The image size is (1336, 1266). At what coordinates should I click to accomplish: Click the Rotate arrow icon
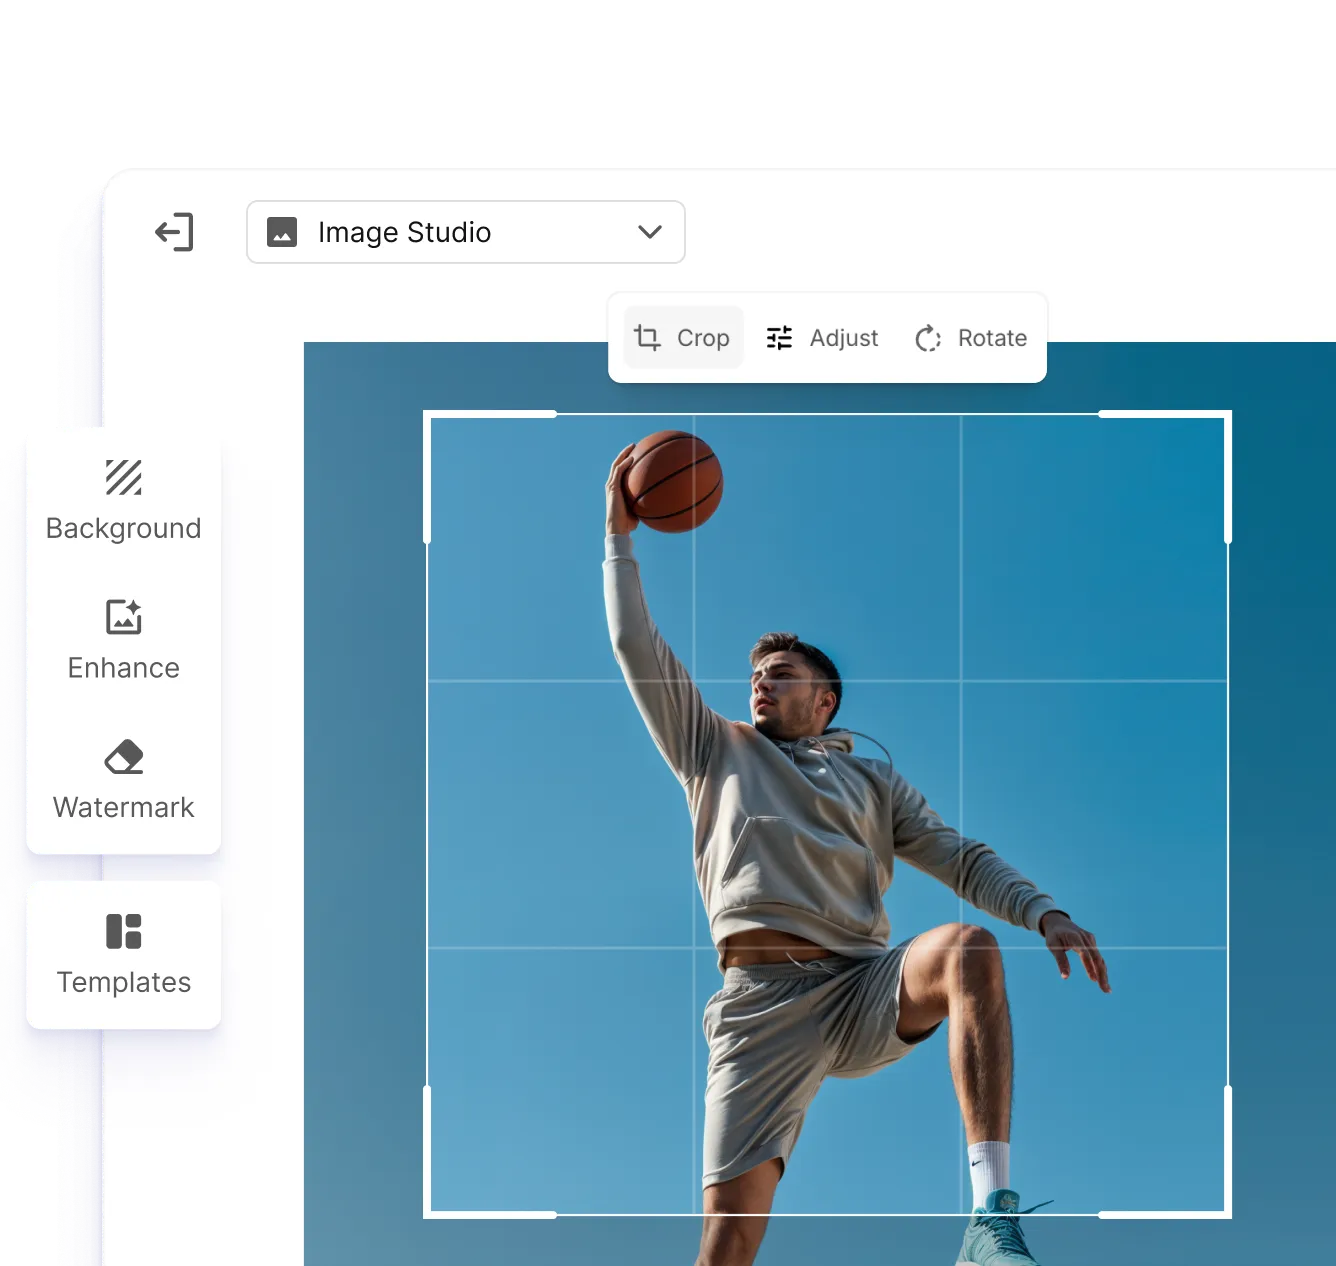click(927, 337)
